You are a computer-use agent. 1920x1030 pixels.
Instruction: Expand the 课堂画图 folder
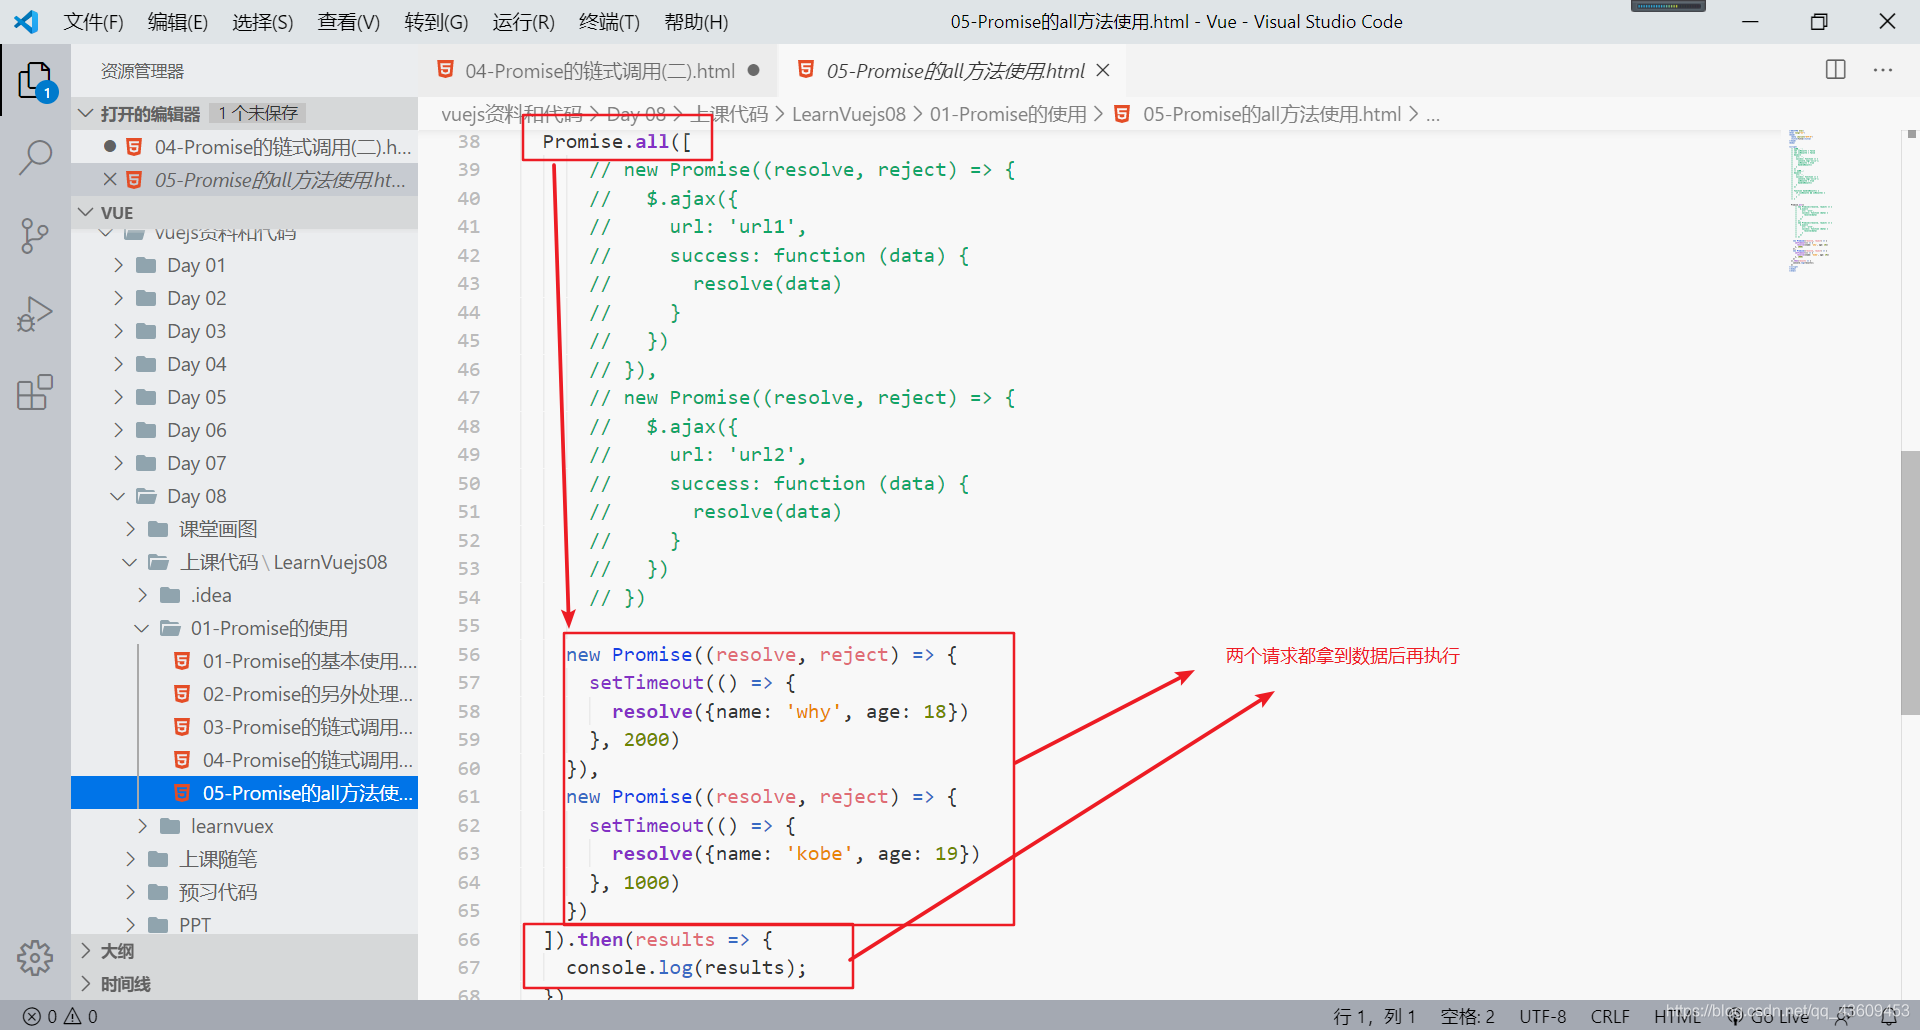(x=130, y=529)
